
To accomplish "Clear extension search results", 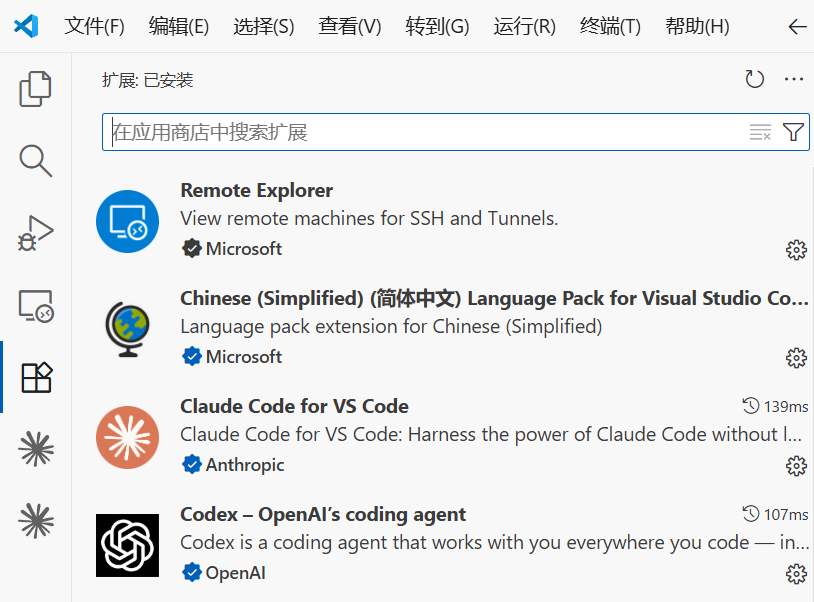I will tap(760, 132).
